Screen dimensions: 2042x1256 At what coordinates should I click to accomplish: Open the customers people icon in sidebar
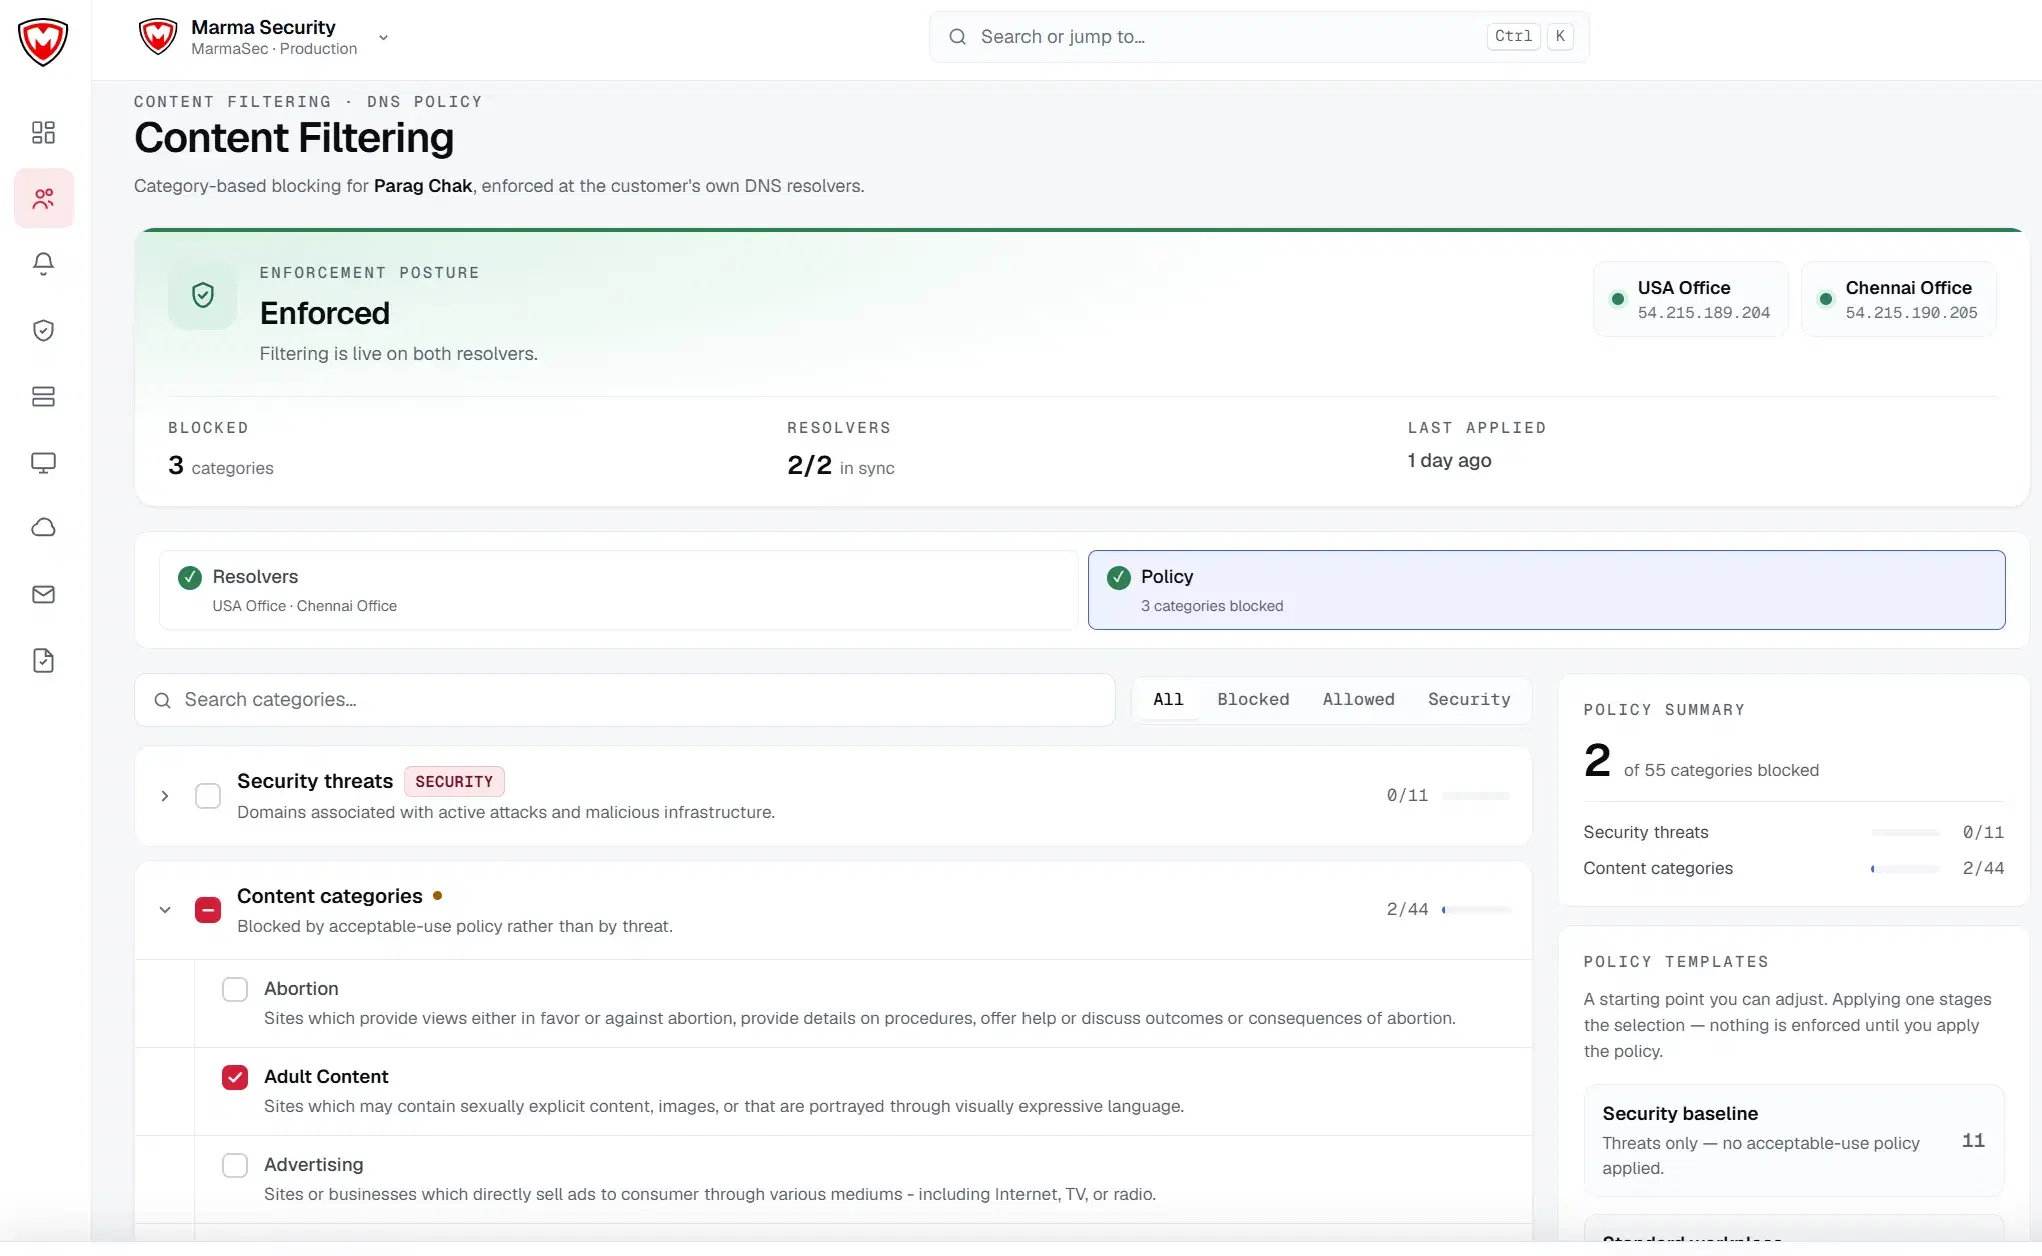[x=43, y=198]
